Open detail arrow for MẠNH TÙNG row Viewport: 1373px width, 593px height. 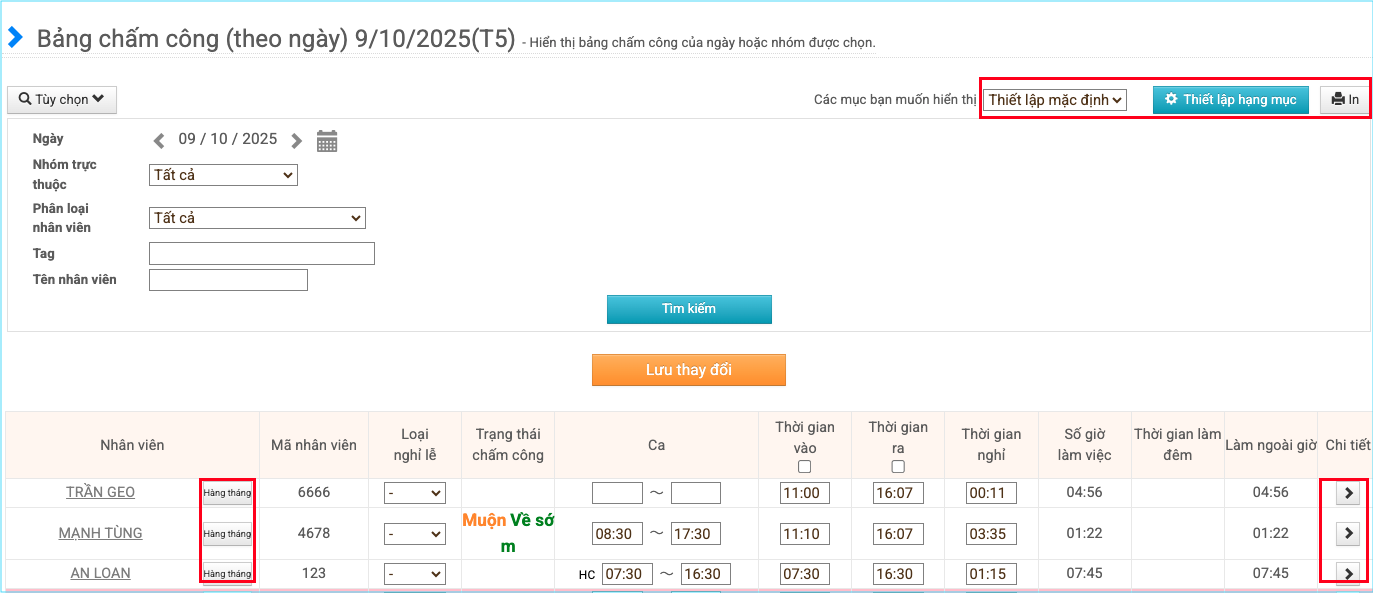click(1348, 533)
